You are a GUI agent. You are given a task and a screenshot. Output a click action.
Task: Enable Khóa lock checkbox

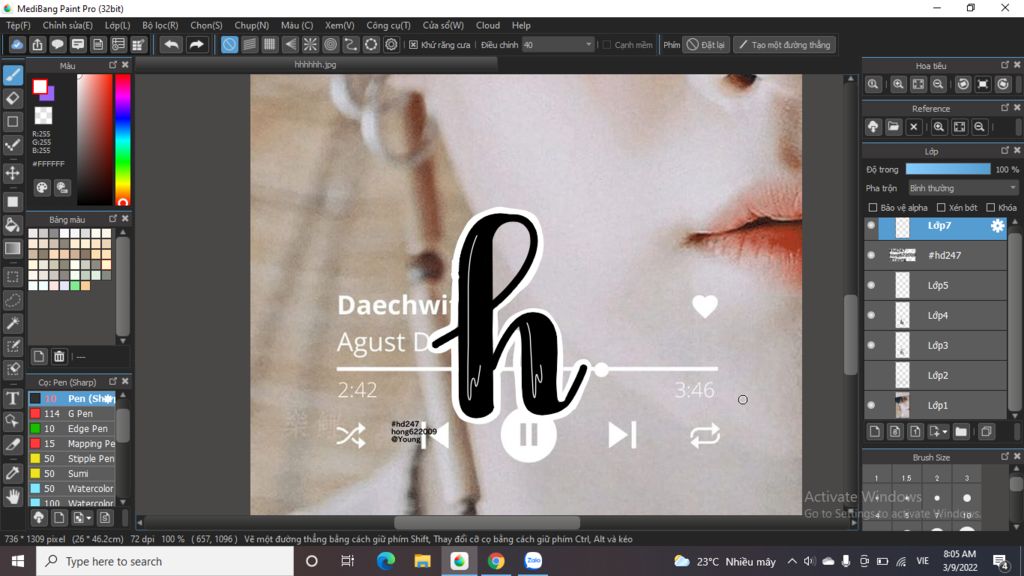[x=991, y=208]
